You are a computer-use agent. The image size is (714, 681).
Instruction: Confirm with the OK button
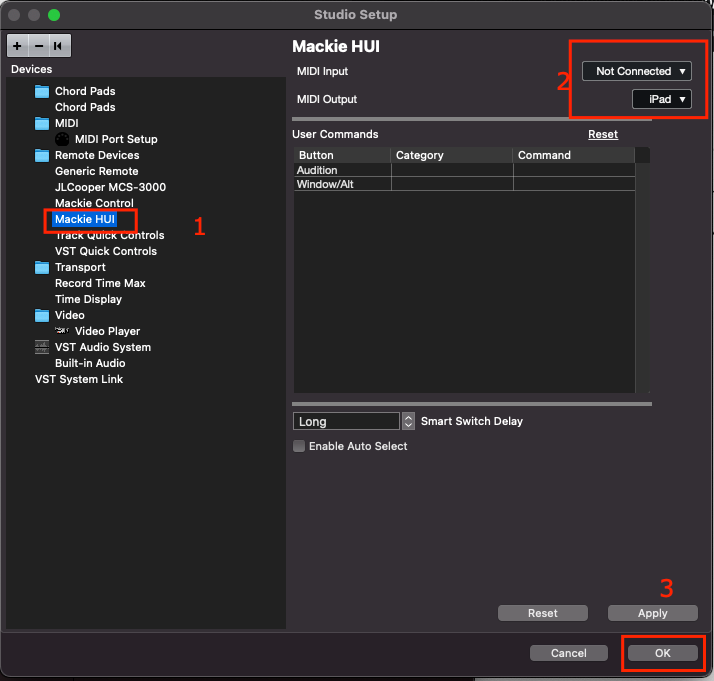[x=662, y=653]
